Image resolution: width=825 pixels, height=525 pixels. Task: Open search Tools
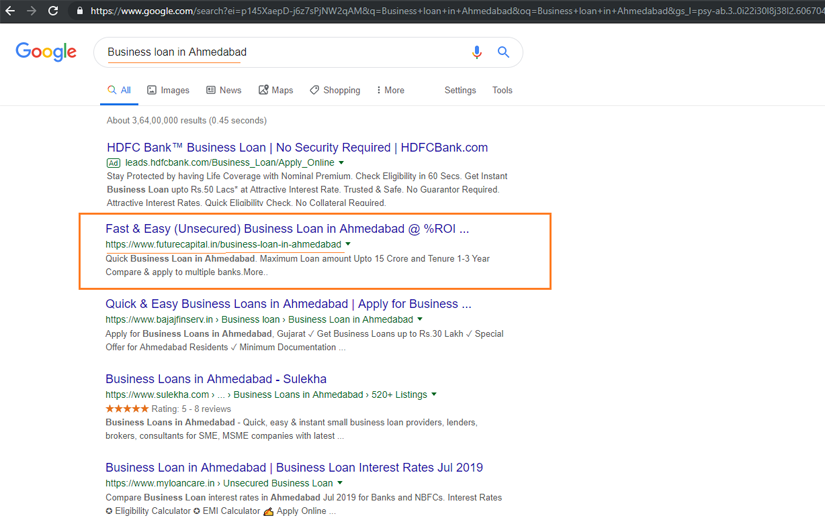[502, 90]
